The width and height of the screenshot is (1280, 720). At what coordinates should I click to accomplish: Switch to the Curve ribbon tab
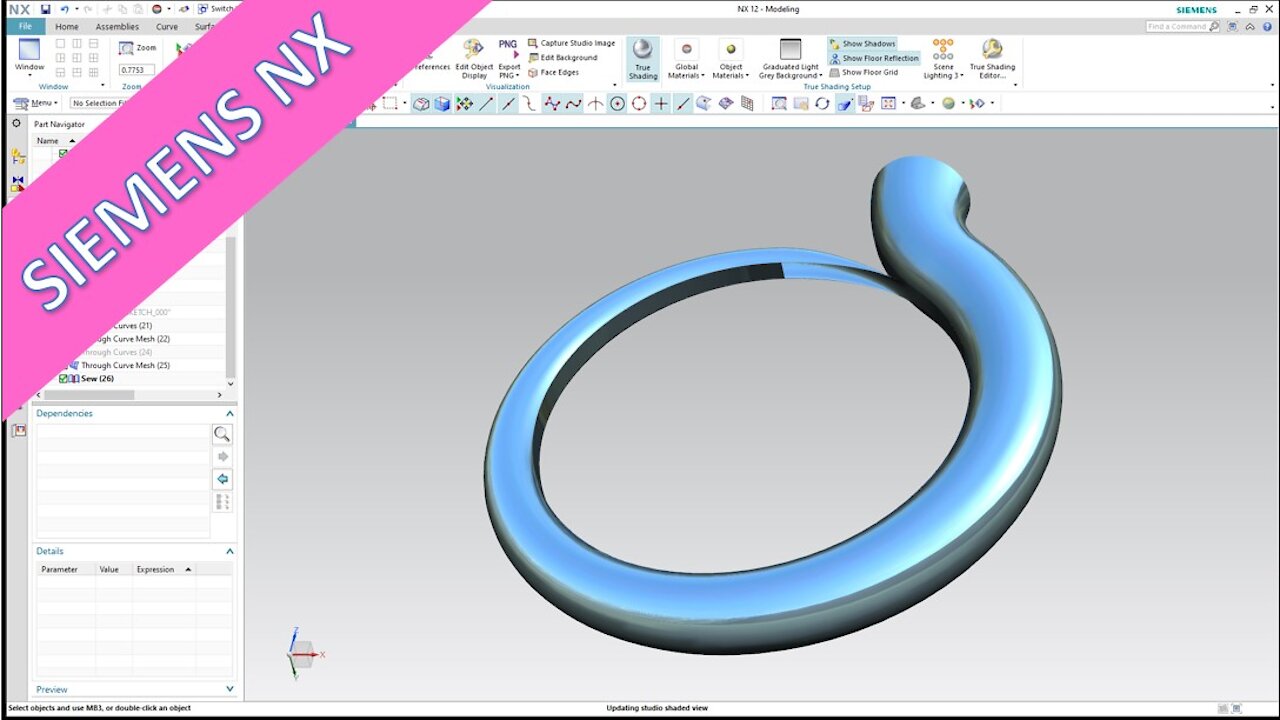pos(167,27)
